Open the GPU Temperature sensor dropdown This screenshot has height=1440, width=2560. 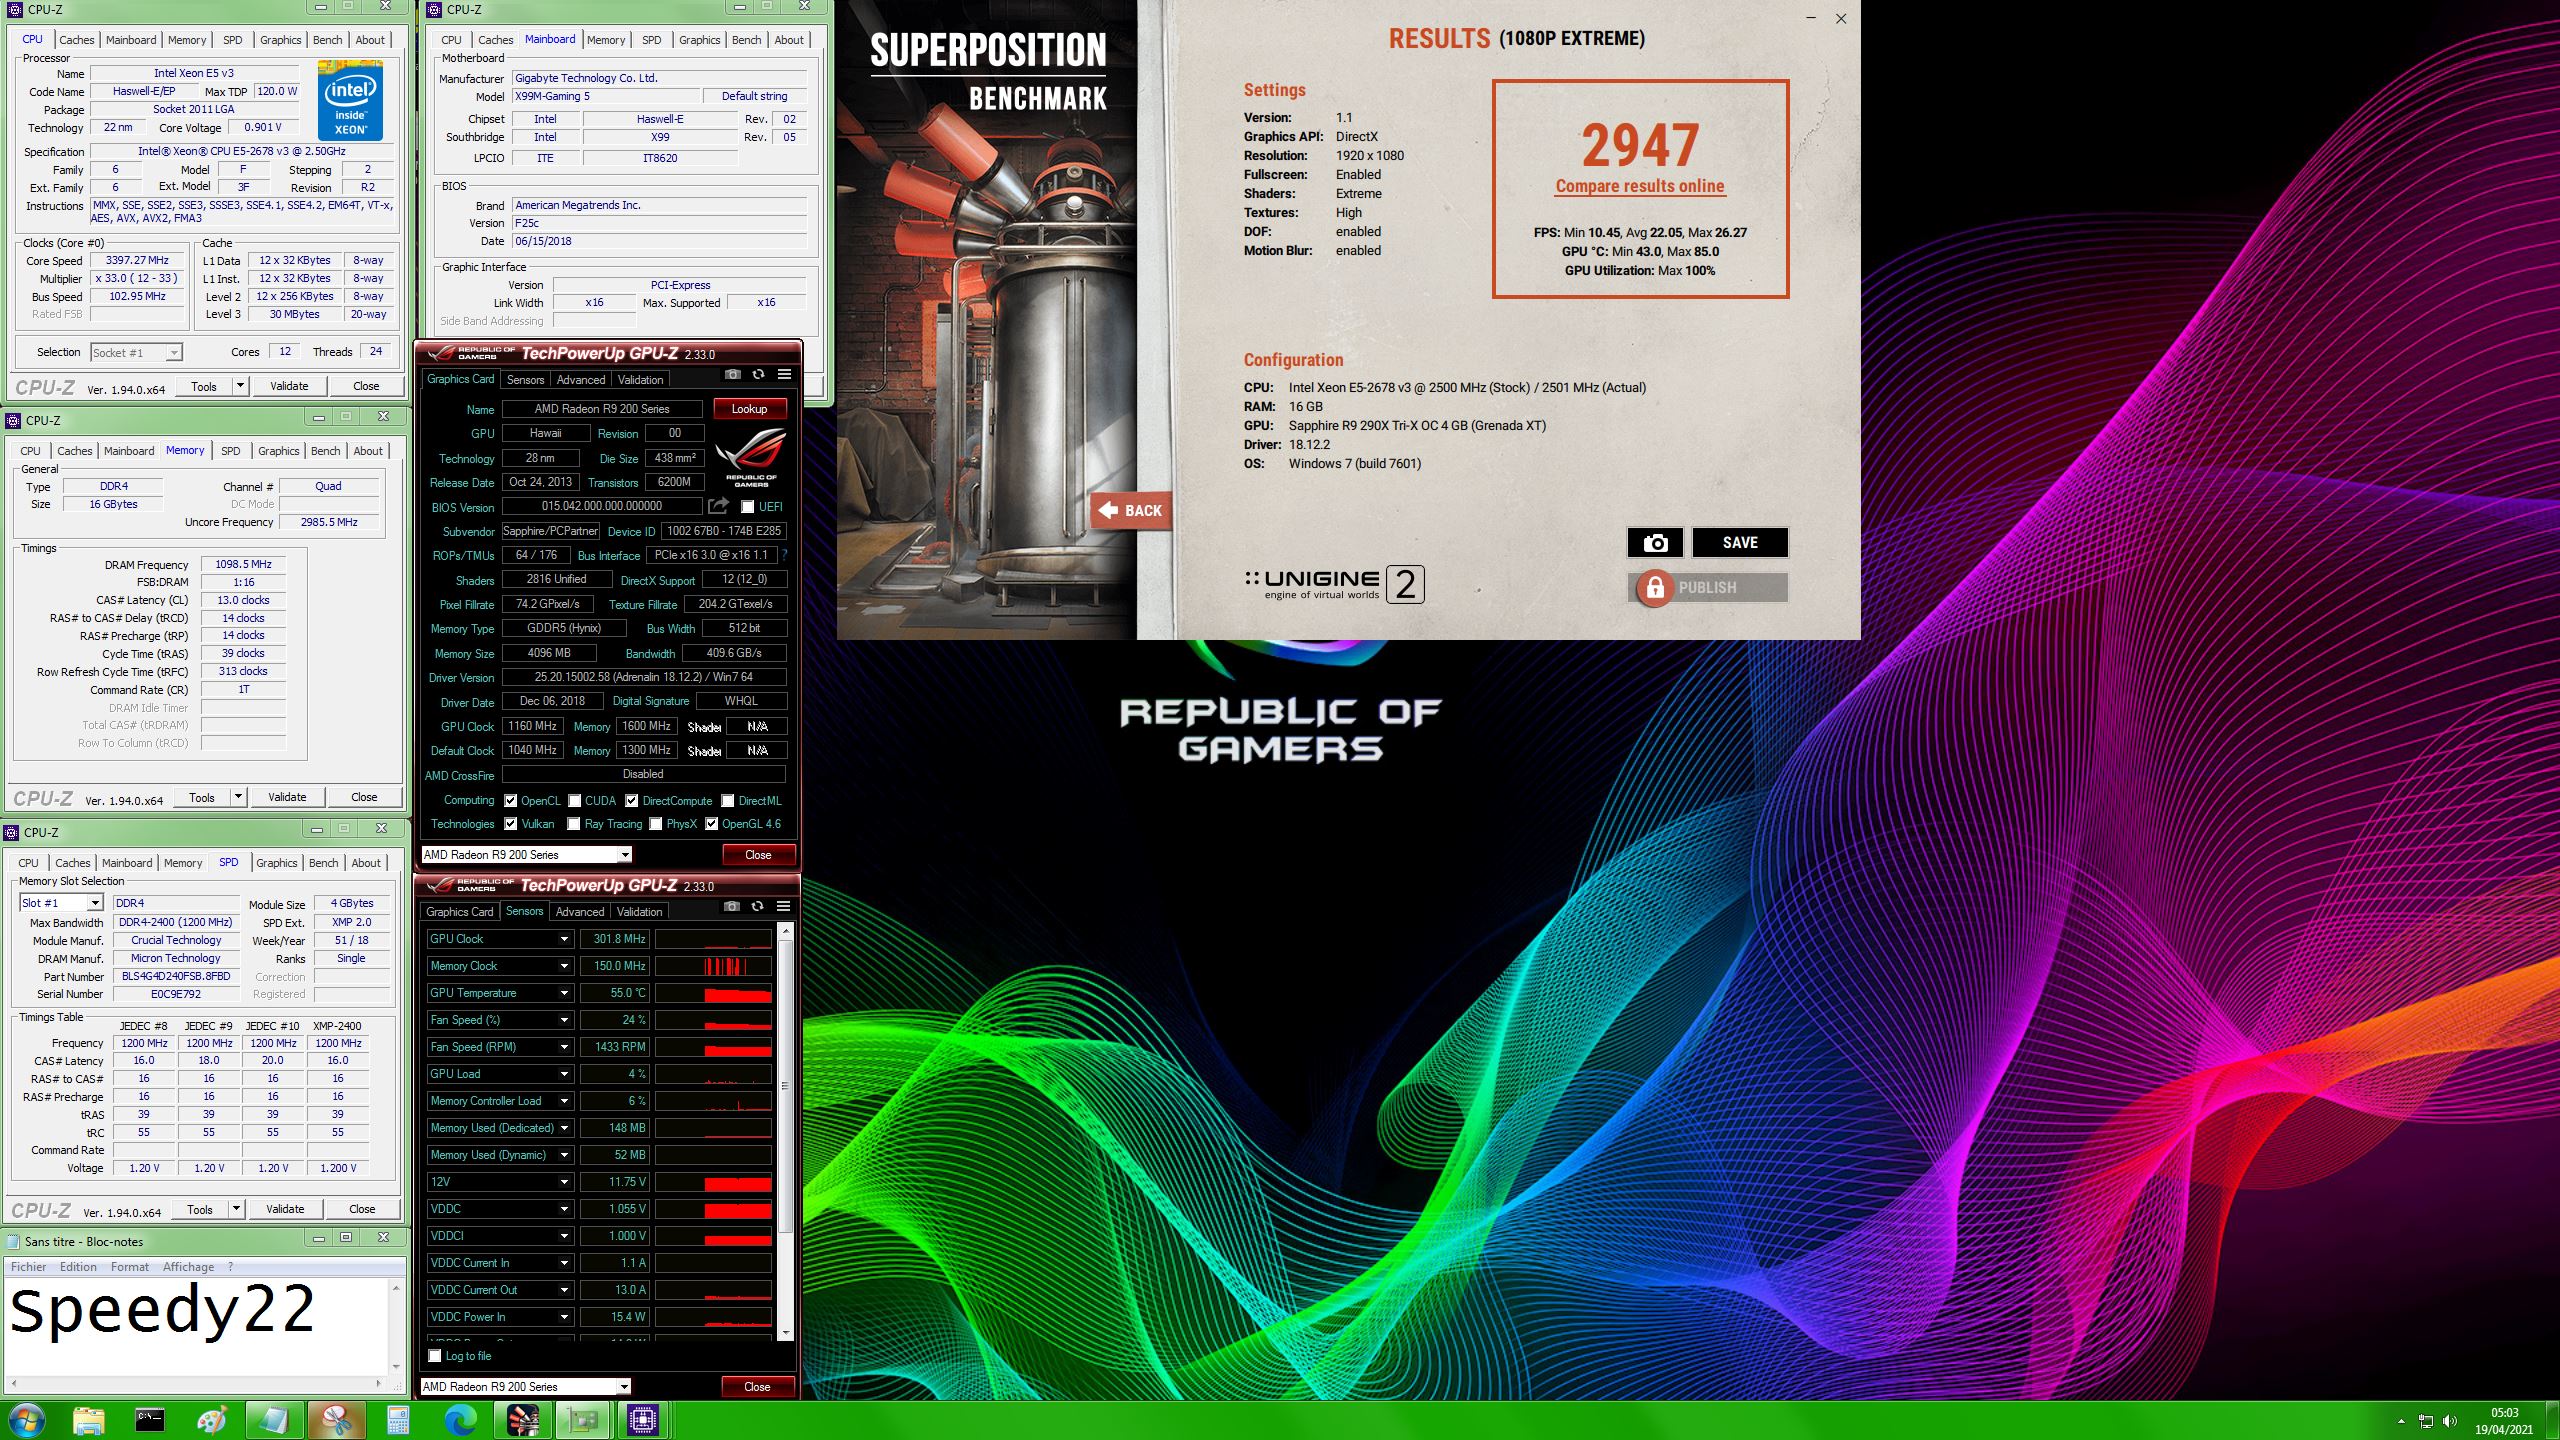(564, 993)
